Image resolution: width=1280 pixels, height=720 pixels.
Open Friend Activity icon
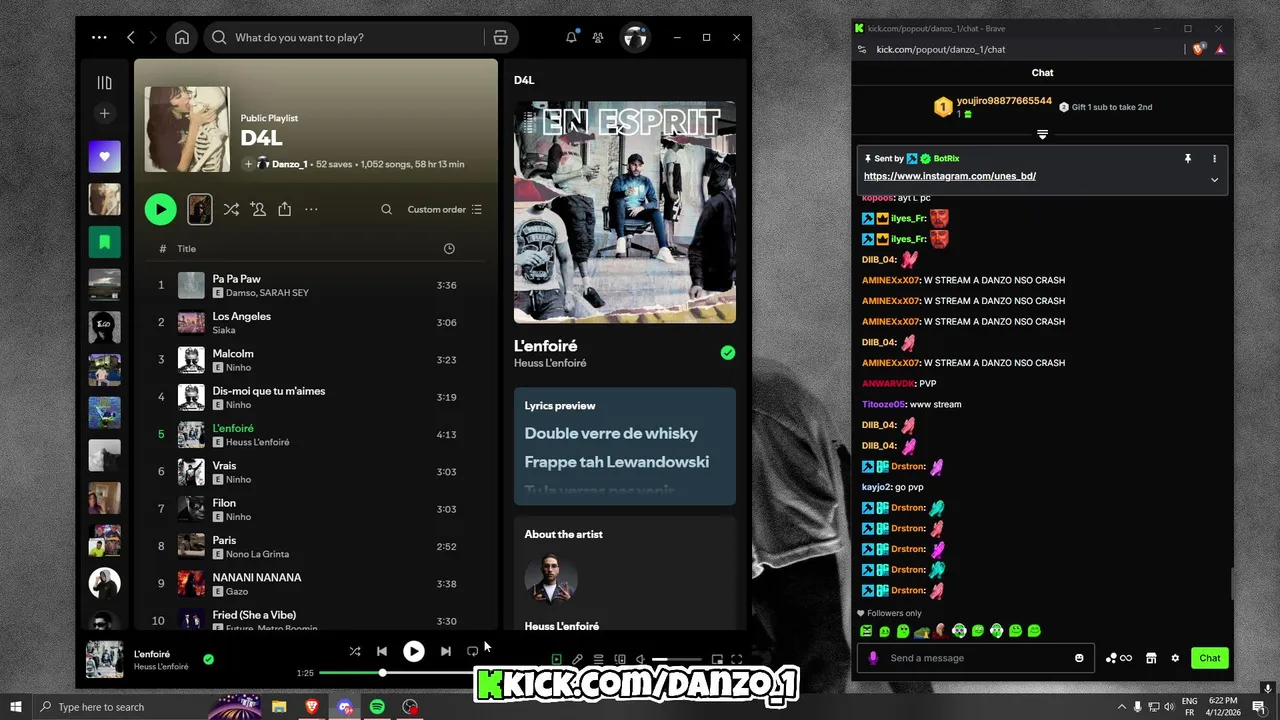click(598, 37)
